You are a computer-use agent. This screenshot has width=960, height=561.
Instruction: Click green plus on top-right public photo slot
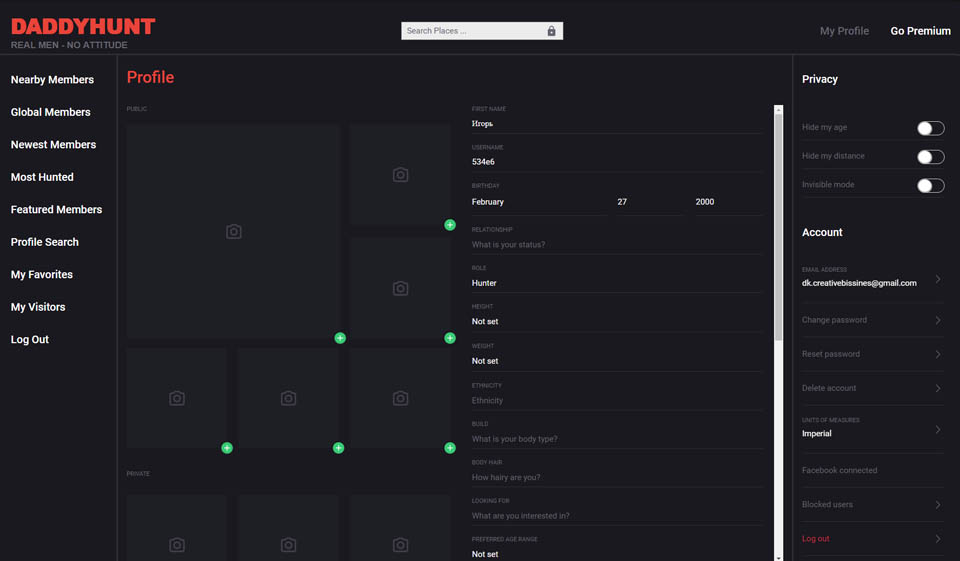(x=450, y=225)
